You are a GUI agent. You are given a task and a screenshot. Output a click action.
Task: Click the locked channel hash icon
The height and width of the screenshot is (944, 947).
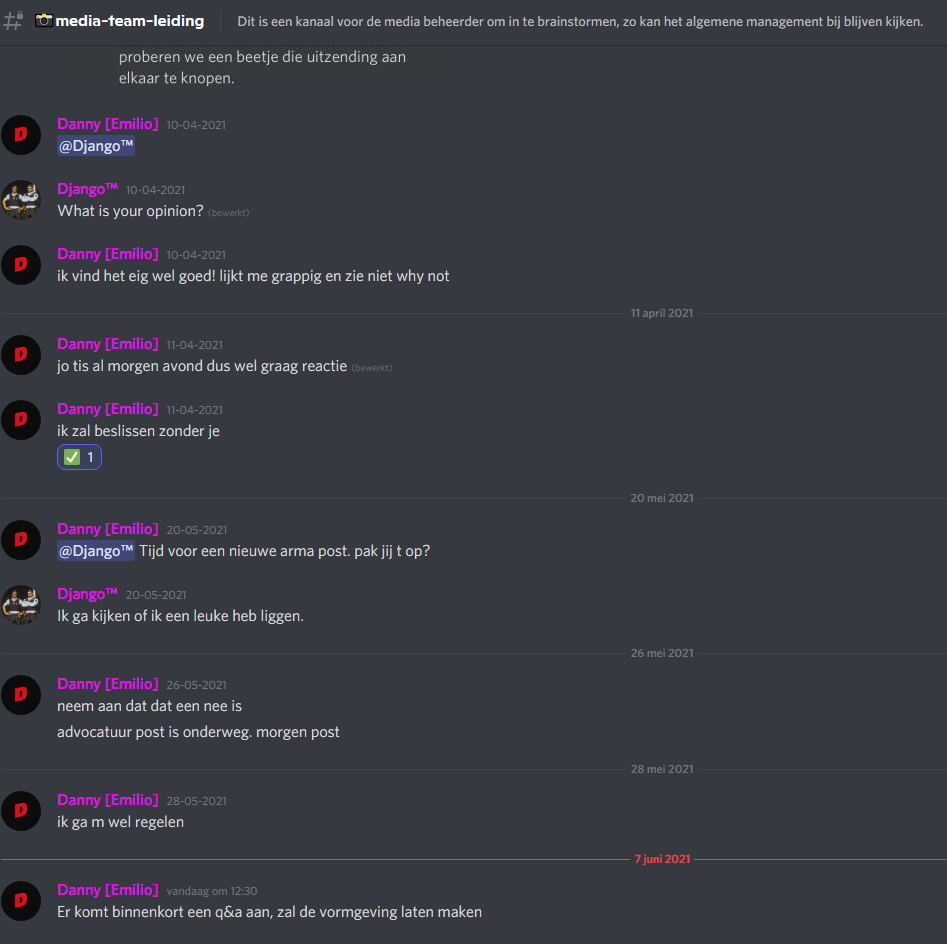pos(13,21)
